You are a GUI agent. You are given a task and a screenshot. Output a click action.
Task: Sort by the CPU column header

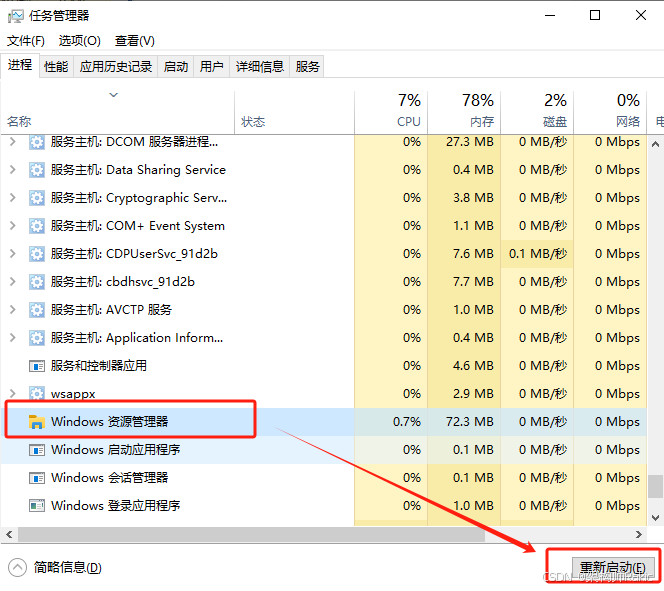pos(391,113)
